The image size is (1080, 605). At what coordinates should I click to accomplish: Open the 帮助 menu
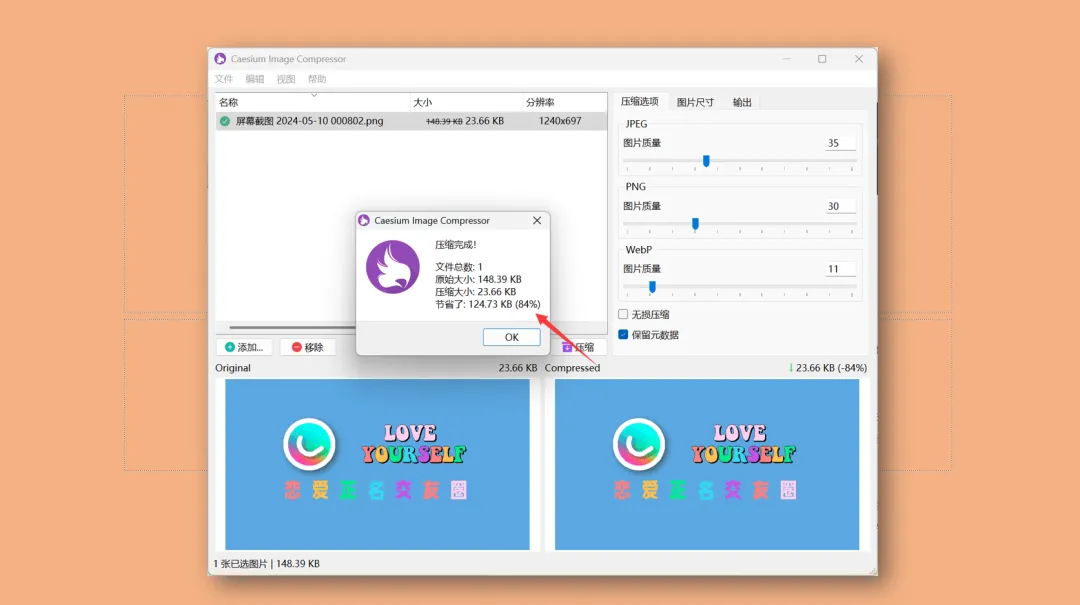pos(317,79)
